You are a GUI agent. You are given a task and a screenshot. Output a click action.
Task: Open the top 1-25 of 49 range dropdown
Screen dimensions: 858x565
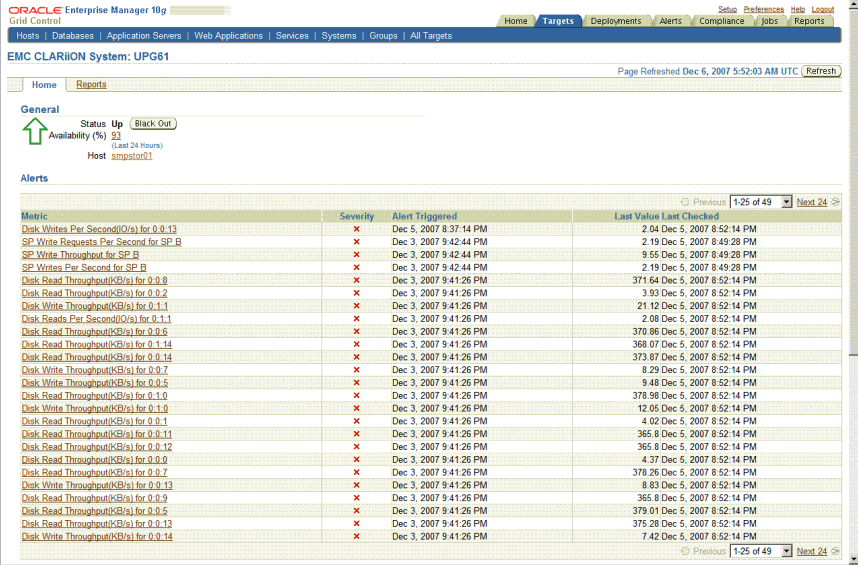[x=761, y=202]
